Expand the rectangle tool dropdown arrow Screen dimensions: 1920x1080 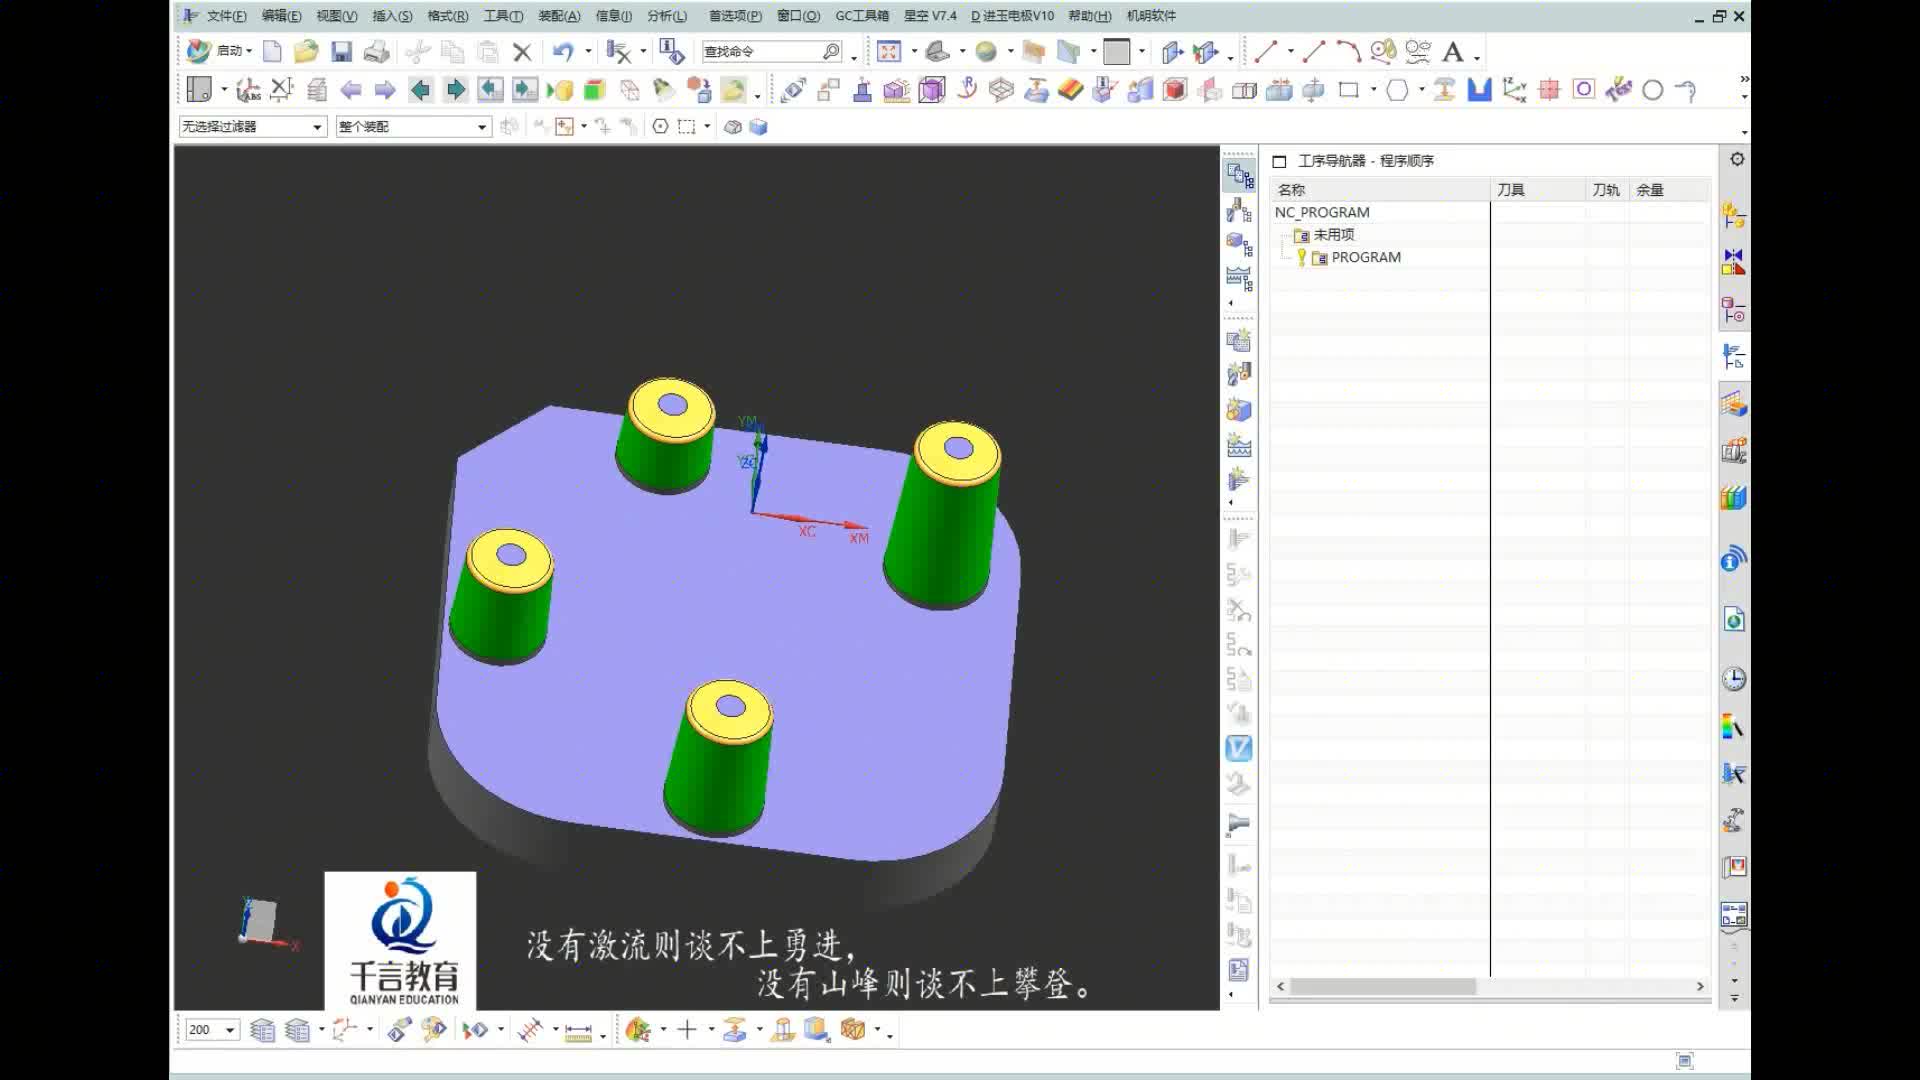(1373, 90)
